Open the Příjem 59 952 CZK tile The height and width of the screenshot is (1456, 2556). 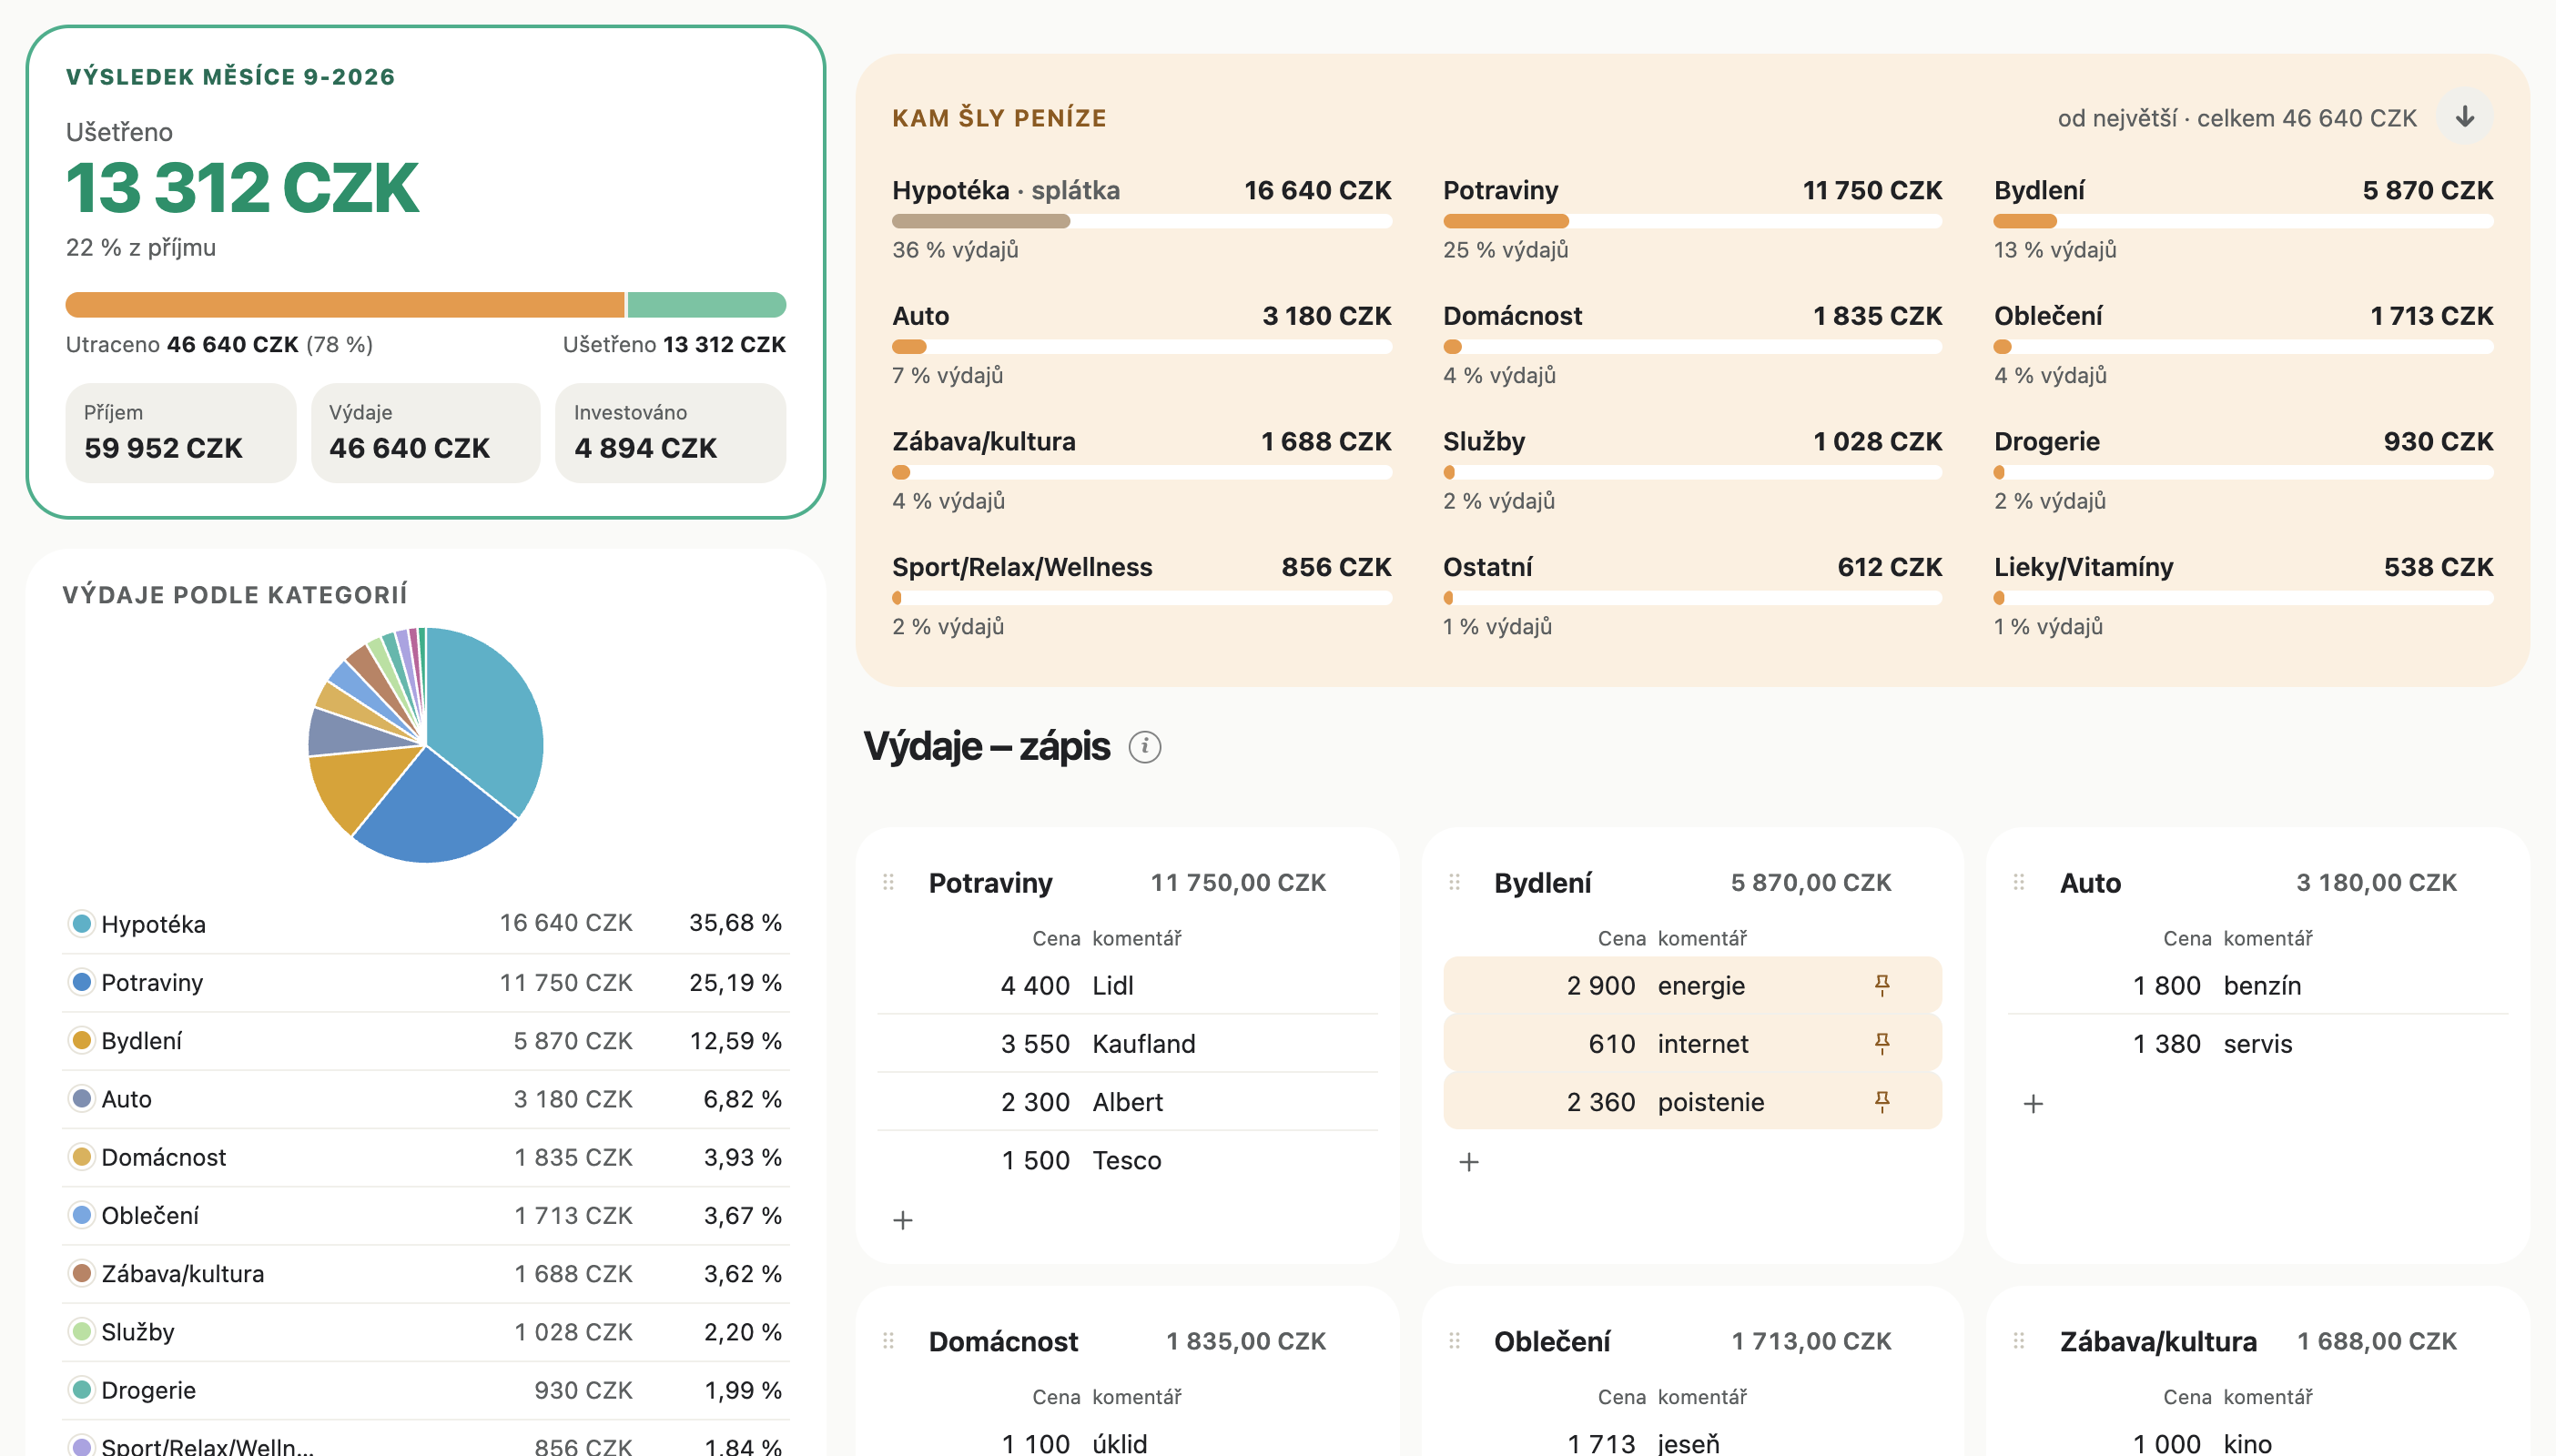pyautogui.click(x=181, y=433)
